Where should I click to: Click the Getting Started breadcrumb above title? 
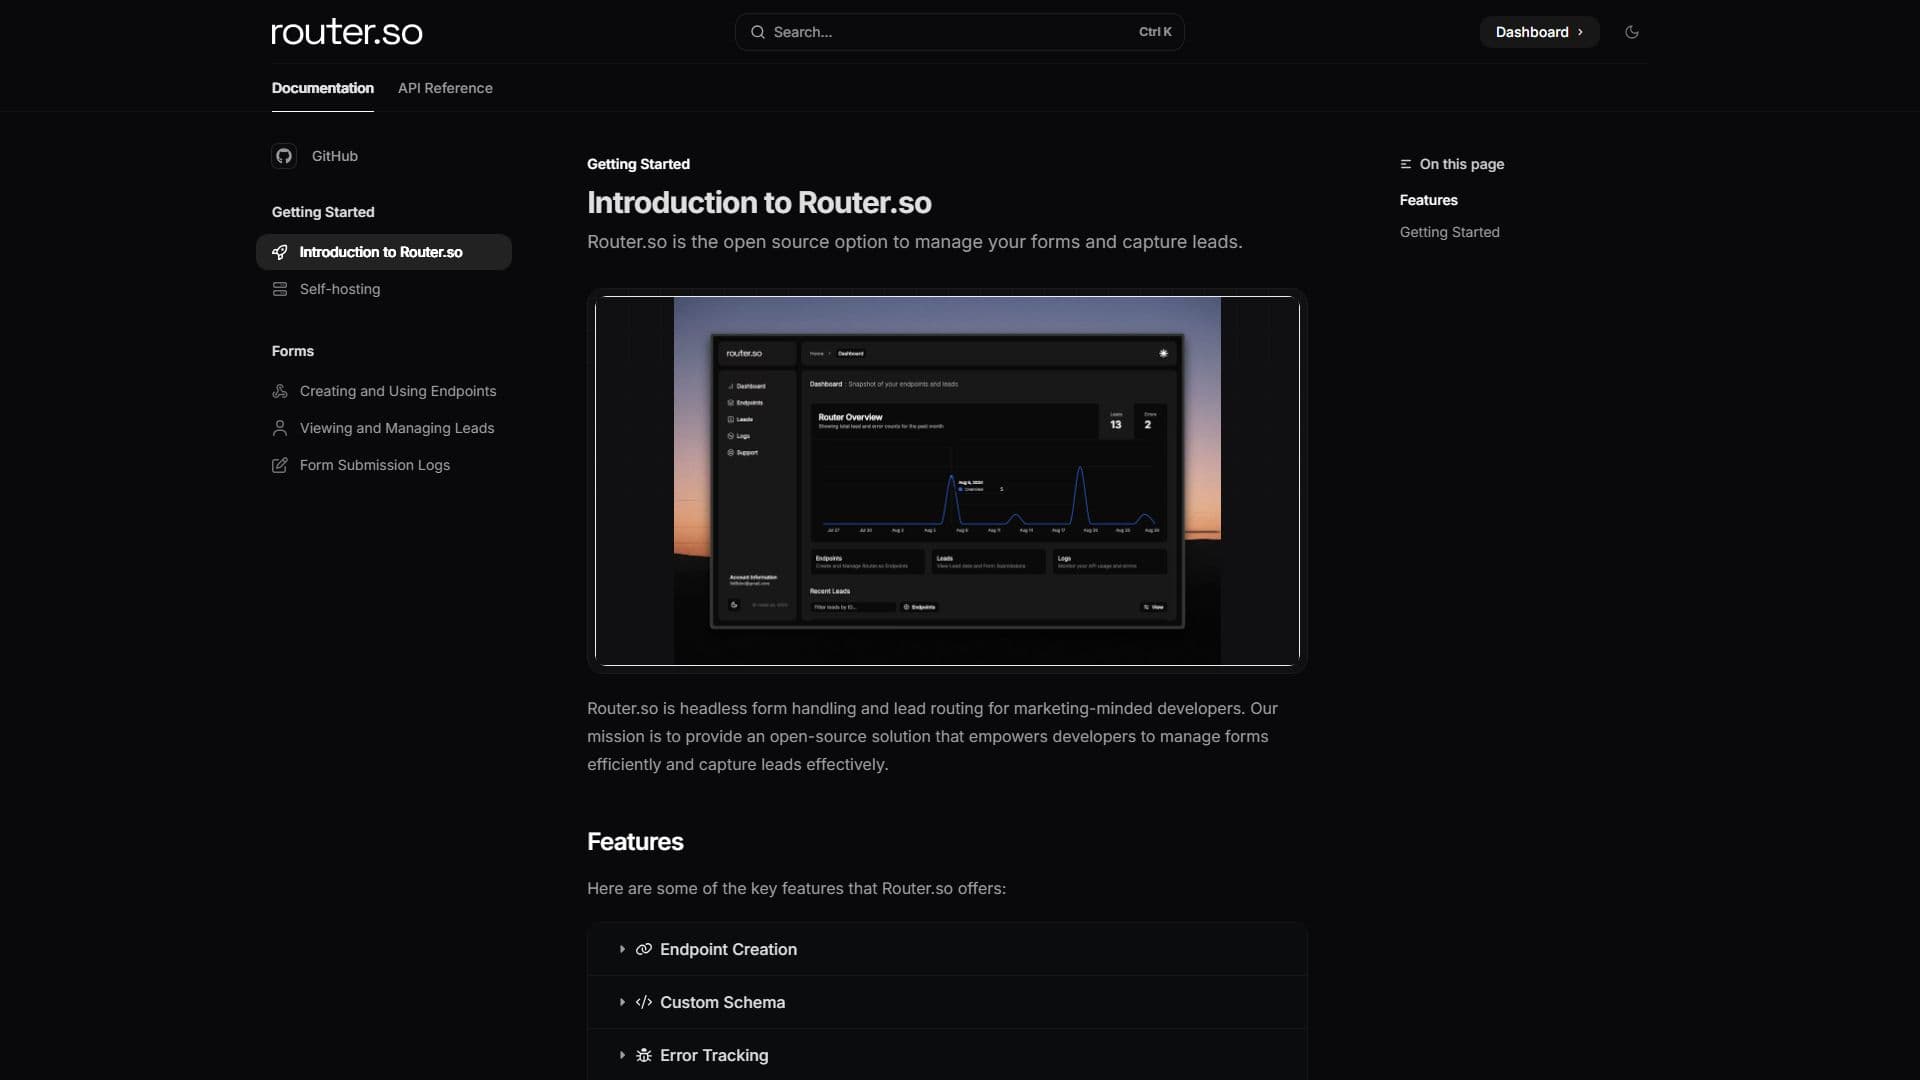tap(638, 164)
